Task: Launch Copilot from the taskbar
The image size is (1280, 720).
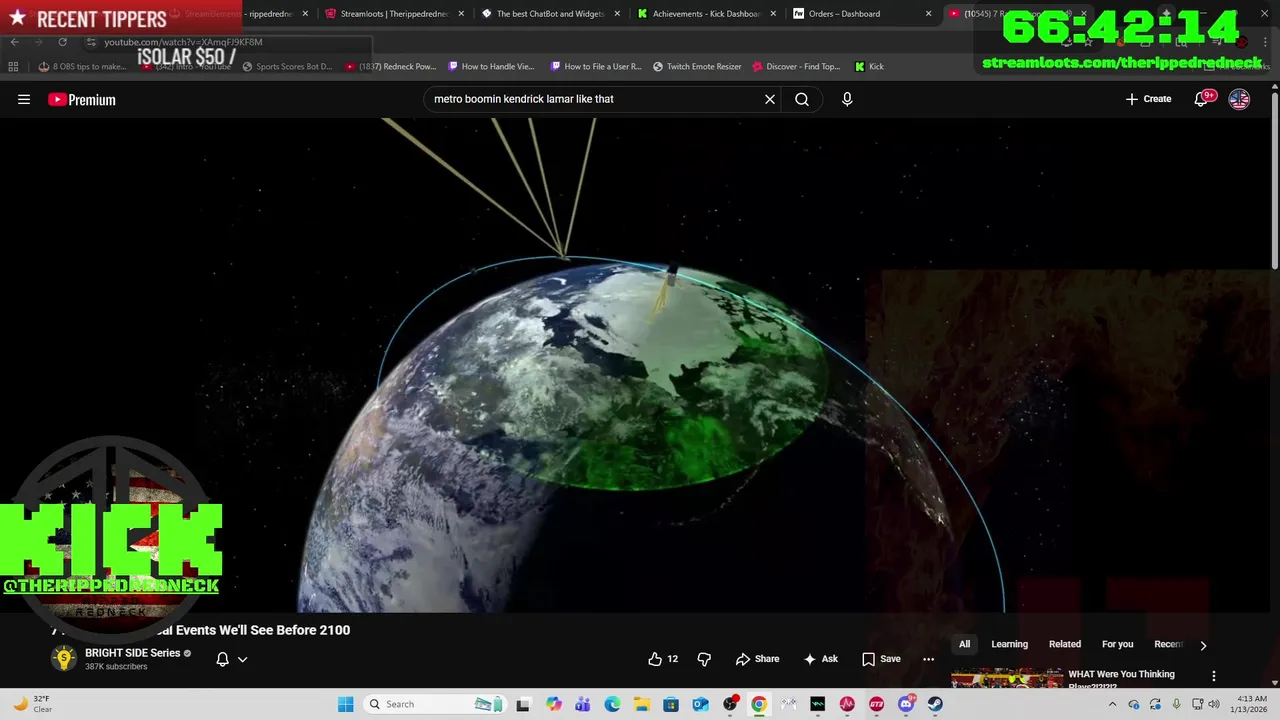Action: tap(554, 704)
